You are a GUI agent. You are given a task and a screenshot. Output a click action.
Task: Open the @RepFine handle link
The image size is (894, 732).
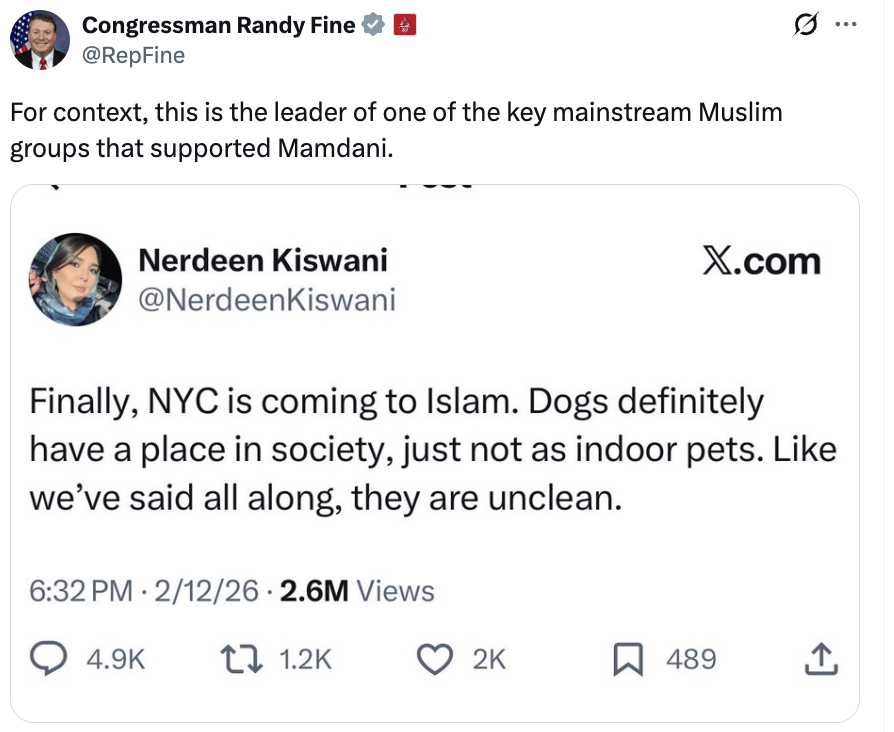click(x=132, y=55)
